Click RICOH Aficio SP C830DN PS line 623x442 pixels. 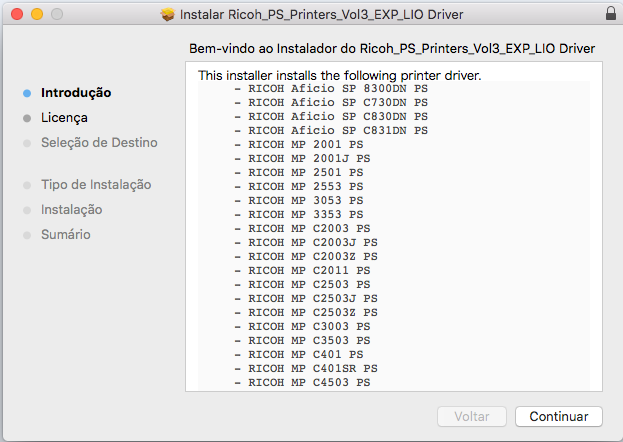331,116
